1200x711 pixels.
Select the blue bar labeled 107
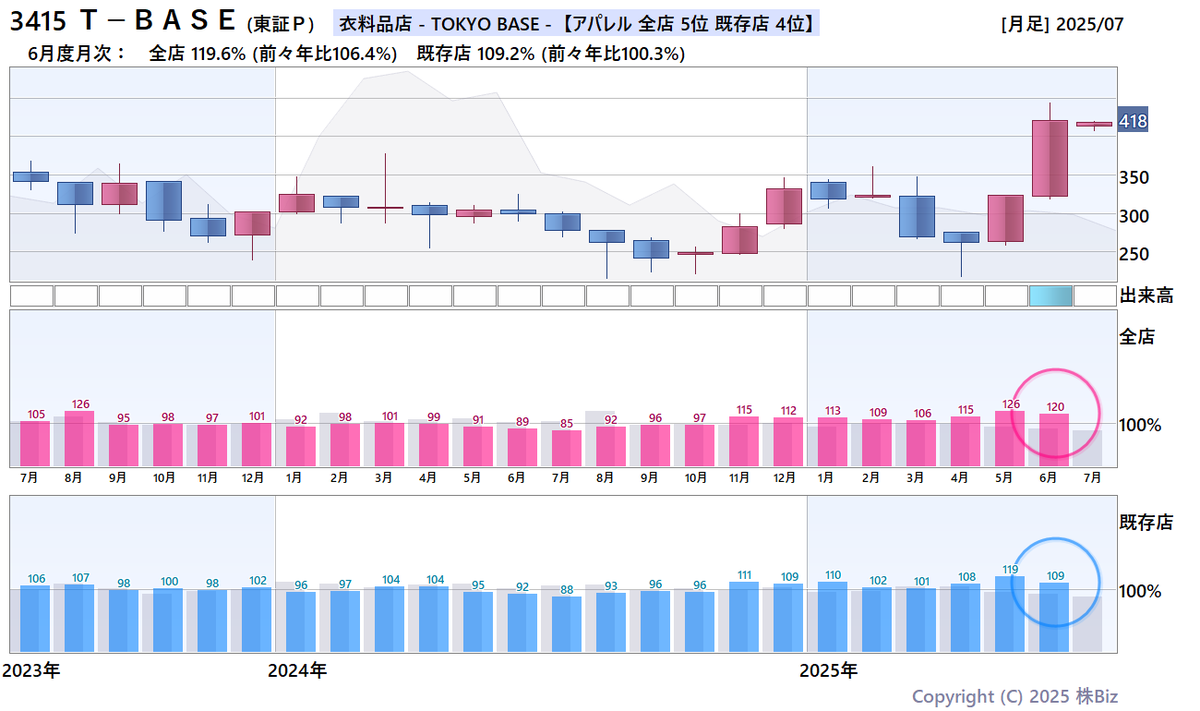(x=79, y=617)
